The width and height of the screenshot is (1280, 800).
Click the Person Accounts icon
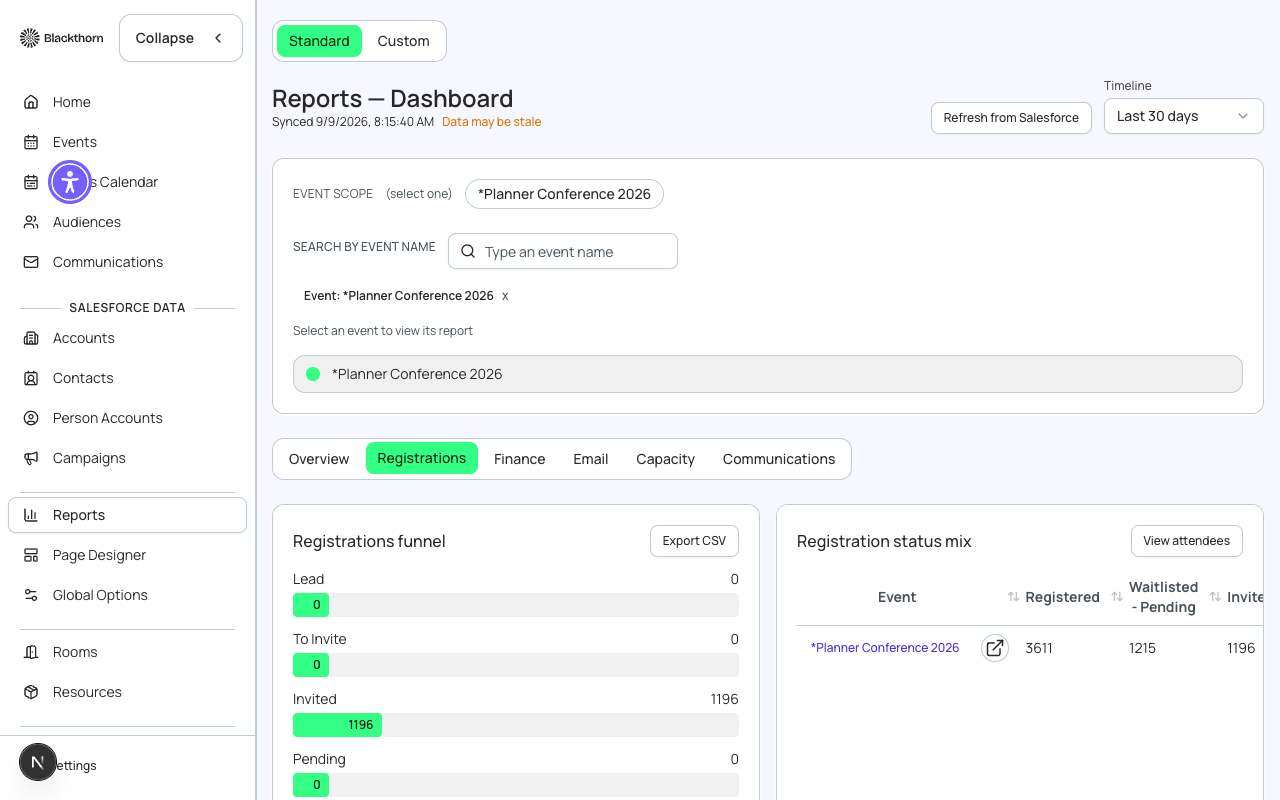pyautogui.click(x=31, y=418)
